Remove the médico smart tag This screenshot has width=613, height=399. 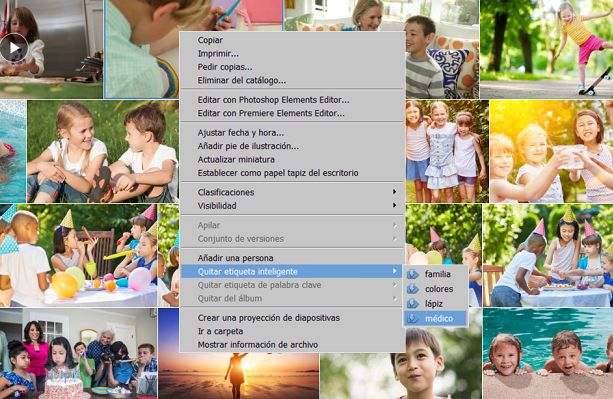click(435, 318)
